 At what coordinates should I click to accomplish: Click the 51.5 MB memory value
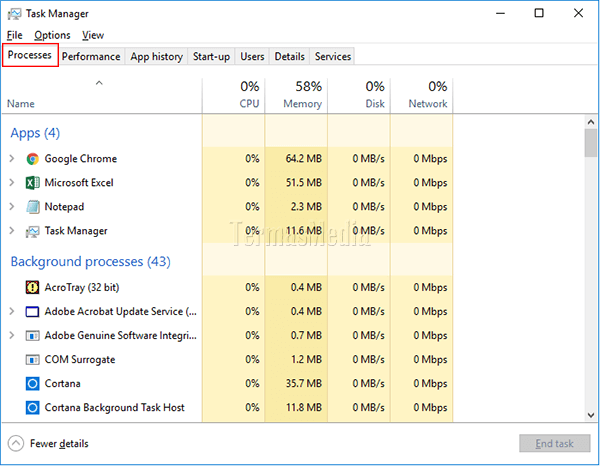pos(303,182)
